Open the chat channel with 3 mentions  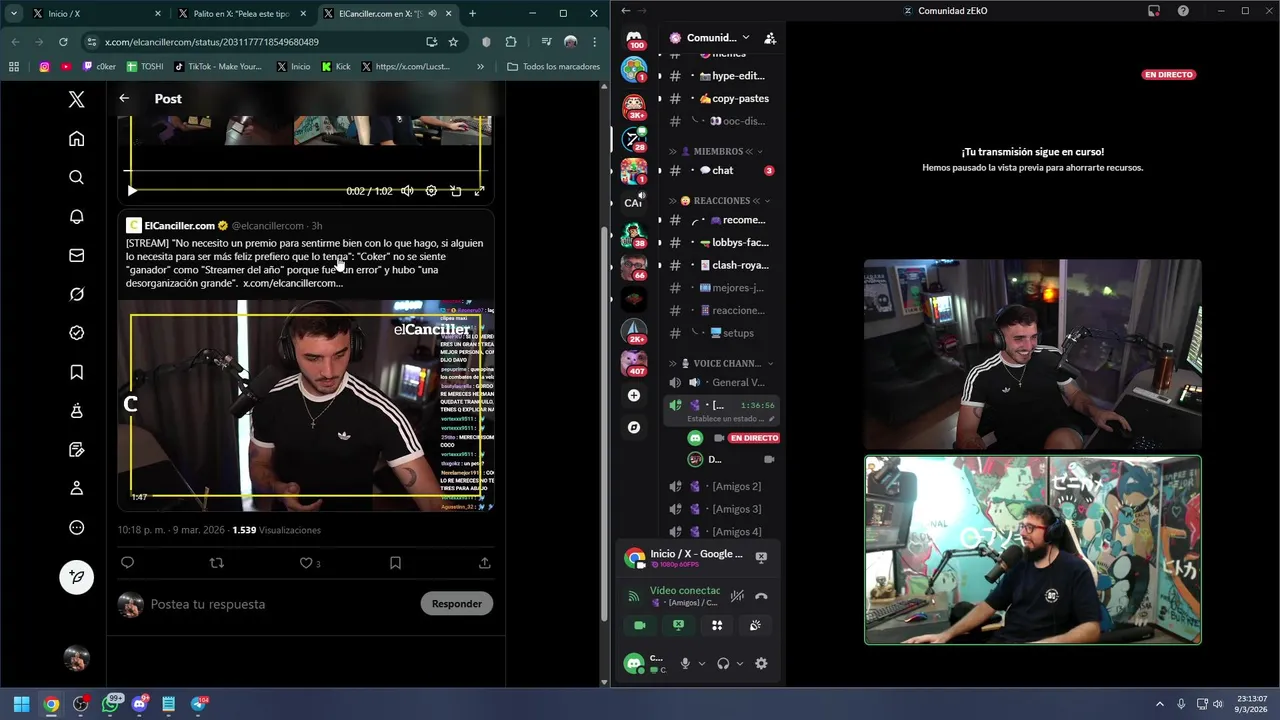pos(721,171)
